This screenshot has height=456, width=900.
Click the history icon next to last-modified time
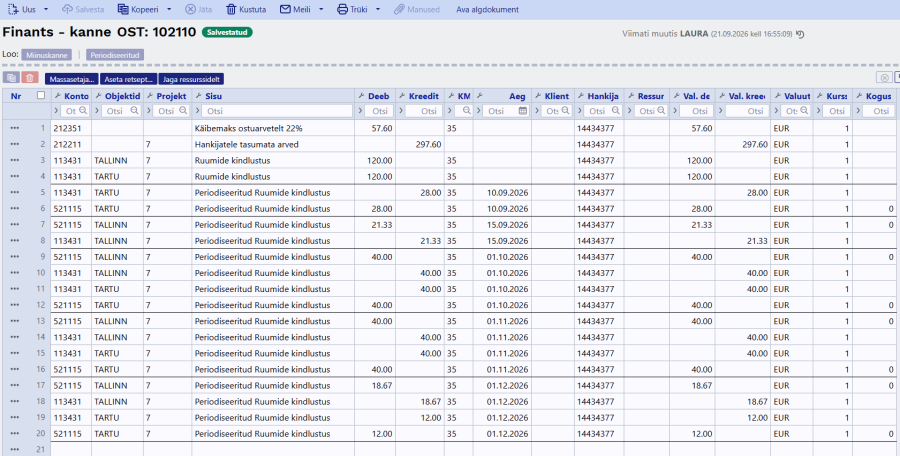pyautogui.click(x=800, y=34)
